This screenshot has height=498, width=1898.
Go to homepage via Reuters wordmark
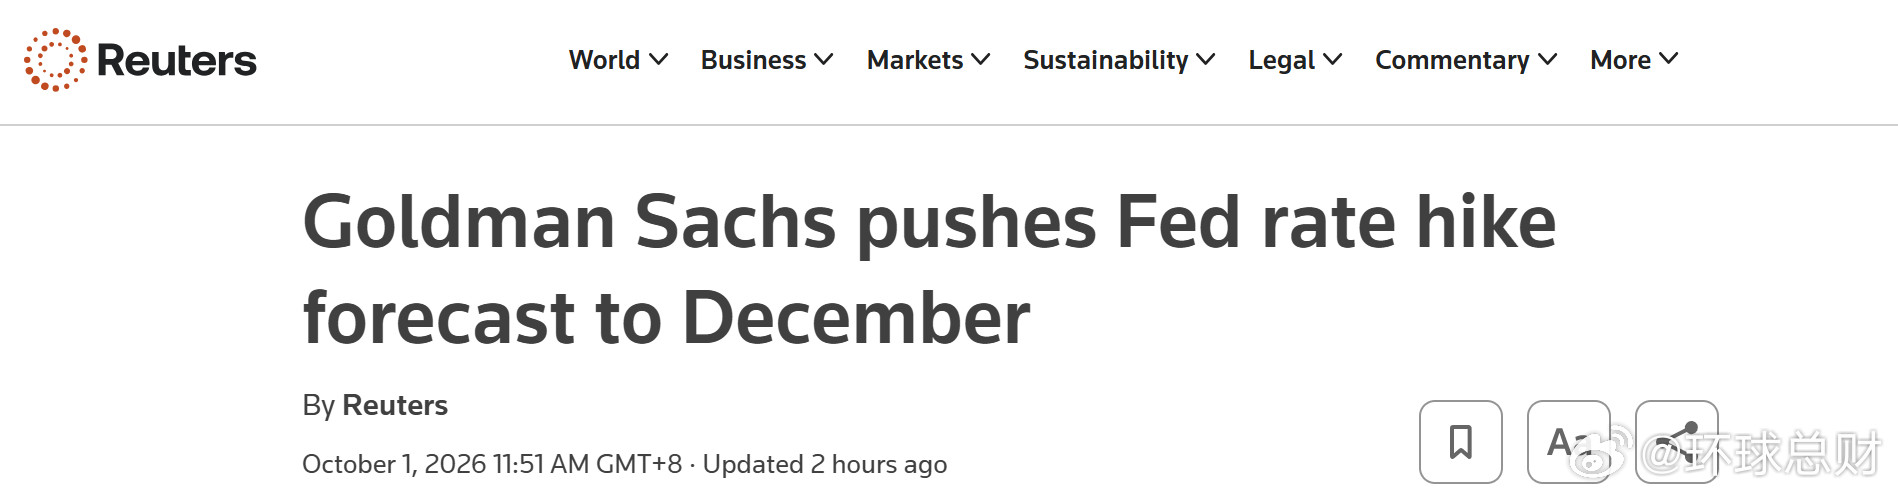[177, 61]
